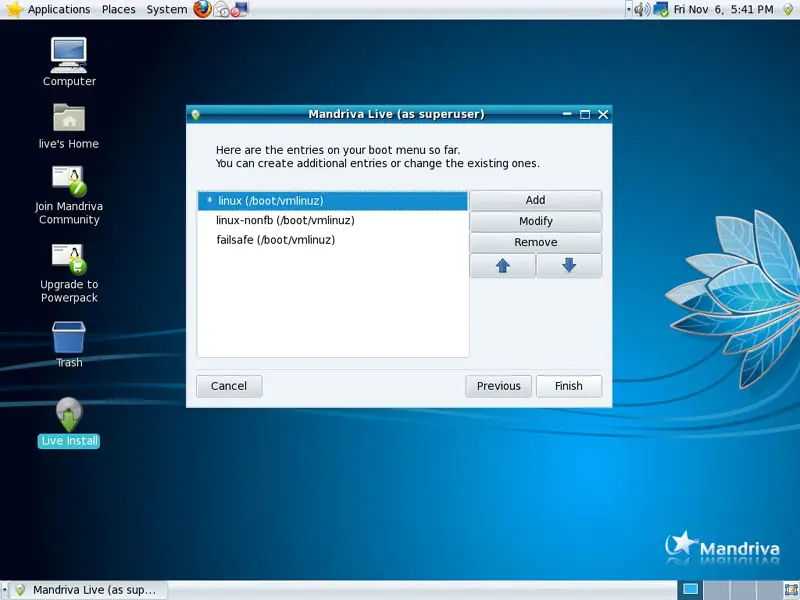Viewport: 800px width, 600px height.
Task: Minimize the Mandriva Live window
Action: tap(567, 114)
